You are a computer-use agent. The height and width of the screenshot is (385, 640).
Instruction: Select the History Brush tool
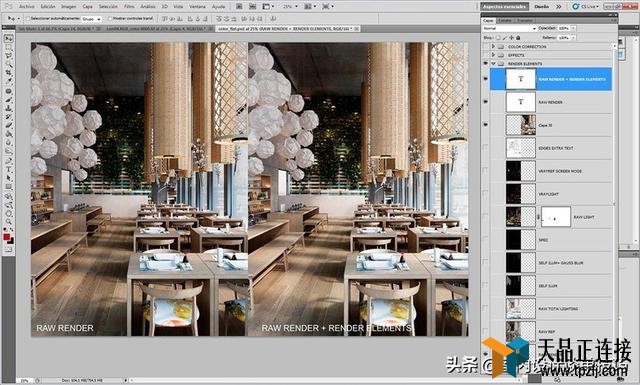click(8, 117)
